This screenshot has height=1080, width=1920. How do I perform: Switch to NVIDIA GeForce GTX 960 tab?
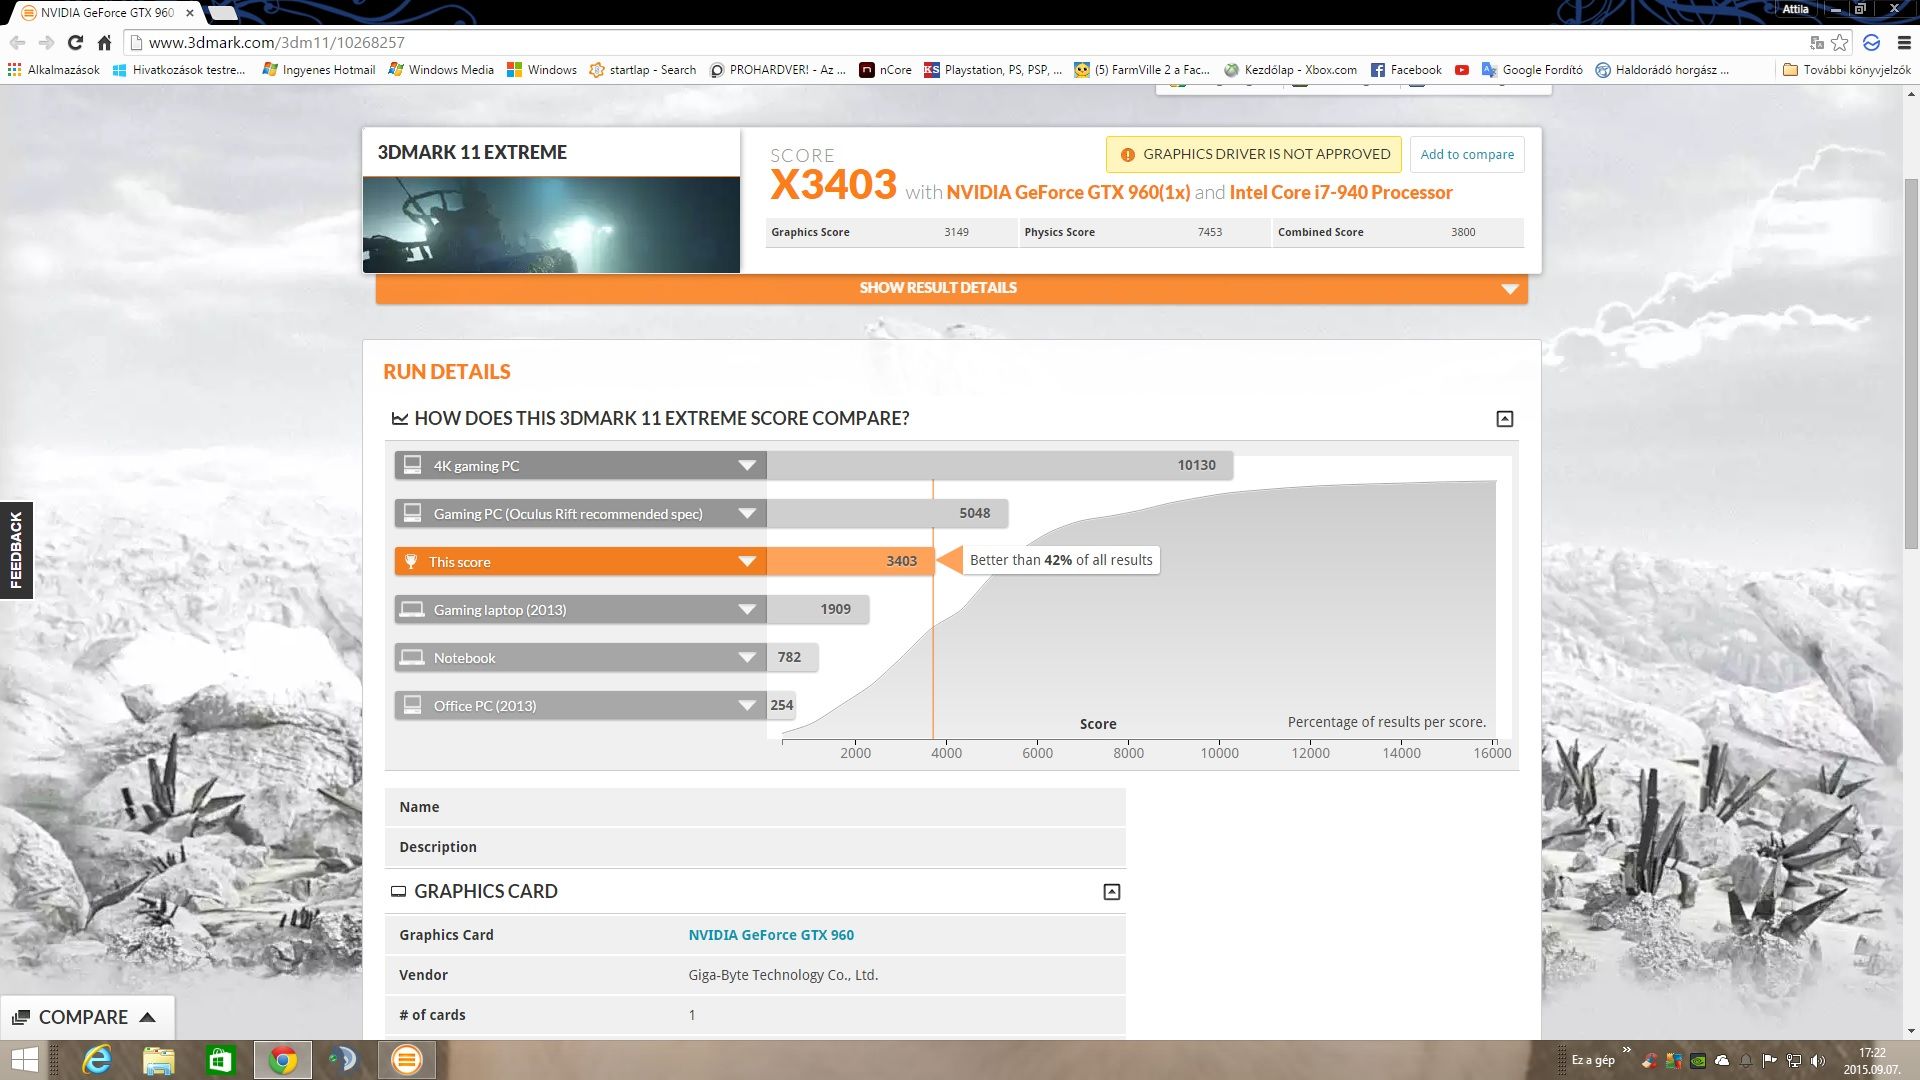click(x=106, y=13)
